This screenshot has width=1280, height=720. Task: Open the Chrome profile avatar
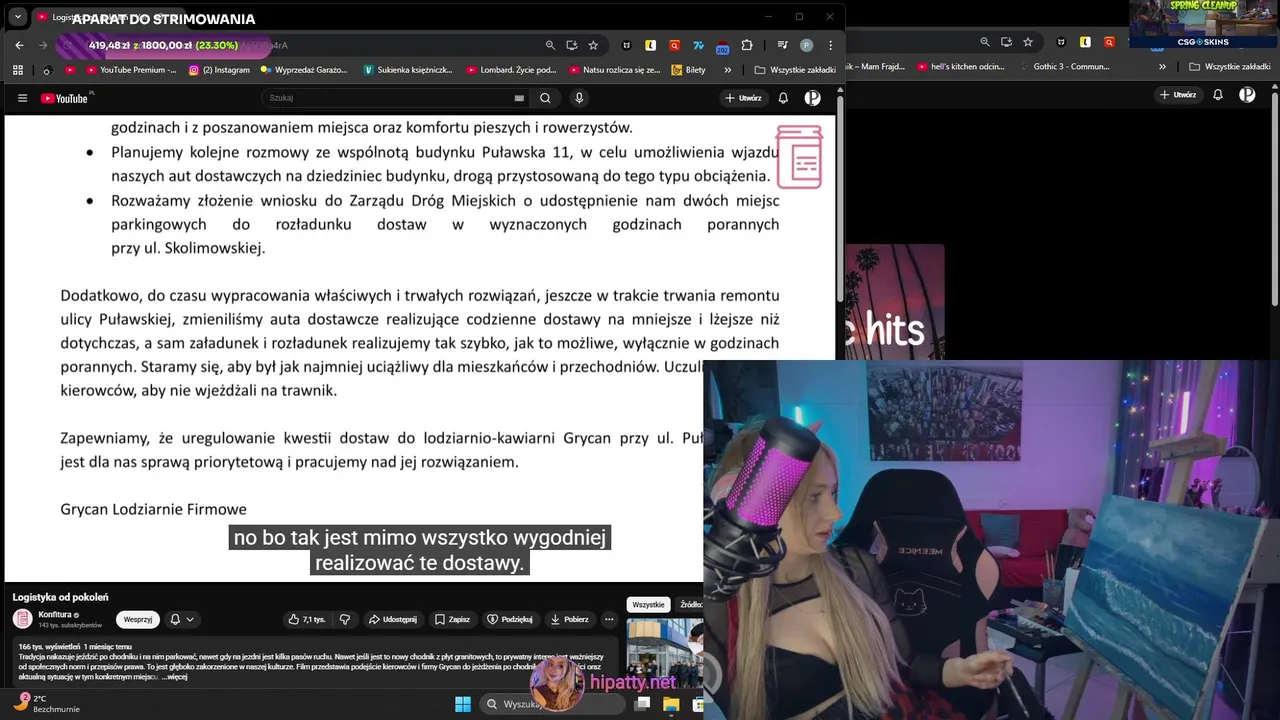[807, 45]
